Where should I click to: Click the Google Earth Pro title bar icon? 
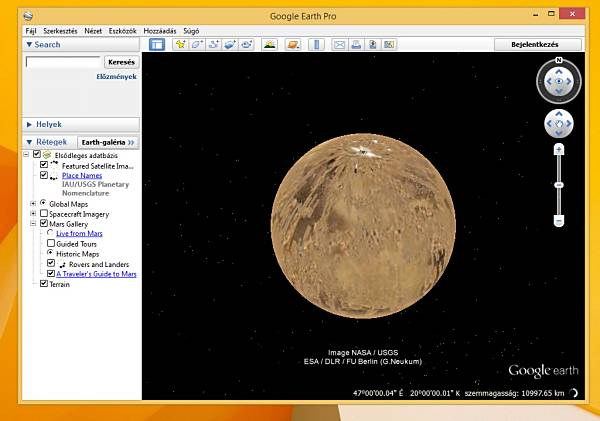tap(28, 16)
